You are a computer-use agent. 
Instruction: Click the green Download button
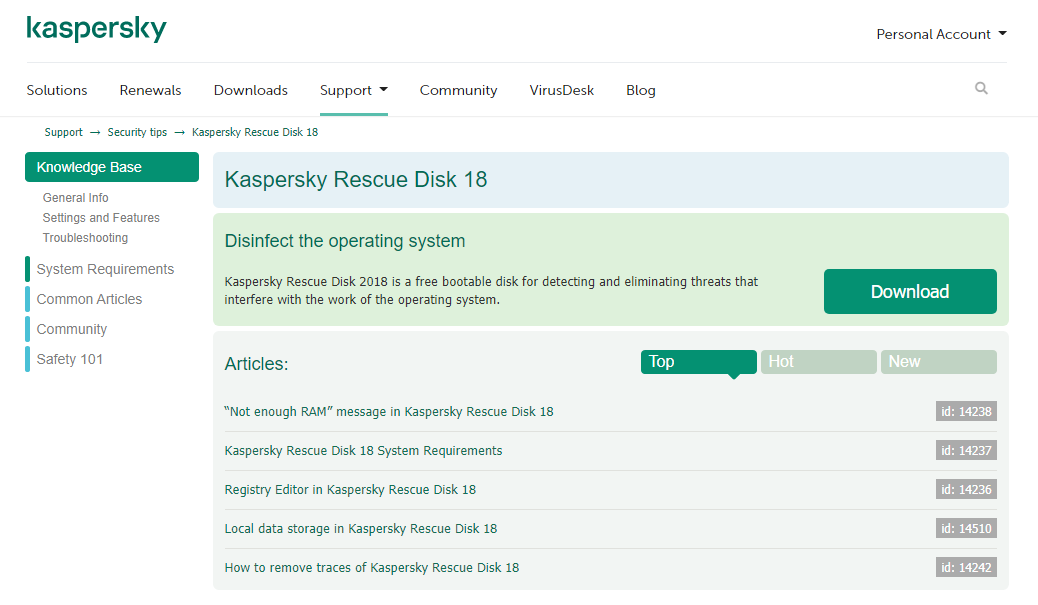[x=910, y=291]
